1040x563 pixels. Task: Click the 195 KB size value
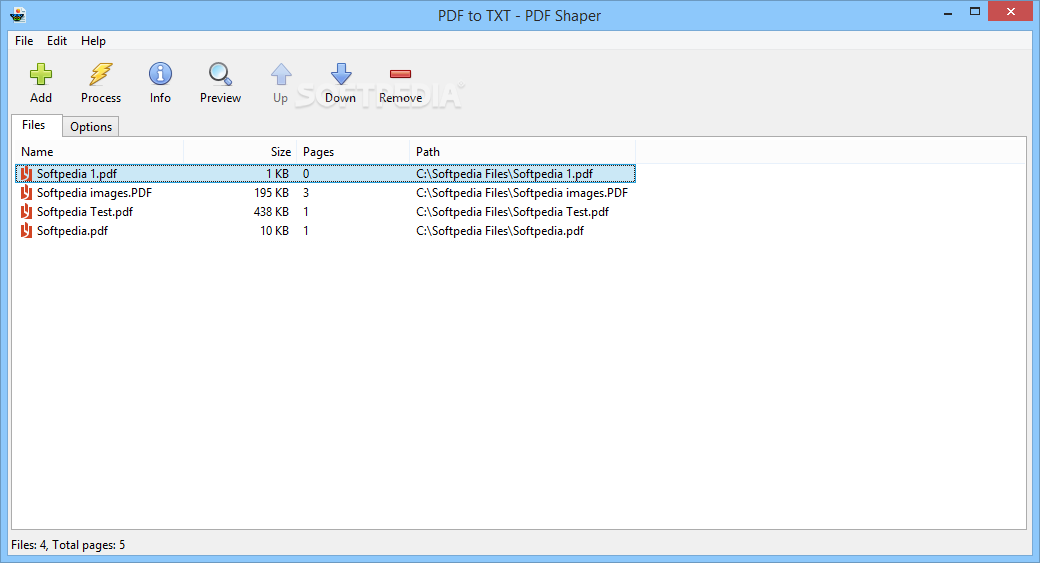(271, 193)
